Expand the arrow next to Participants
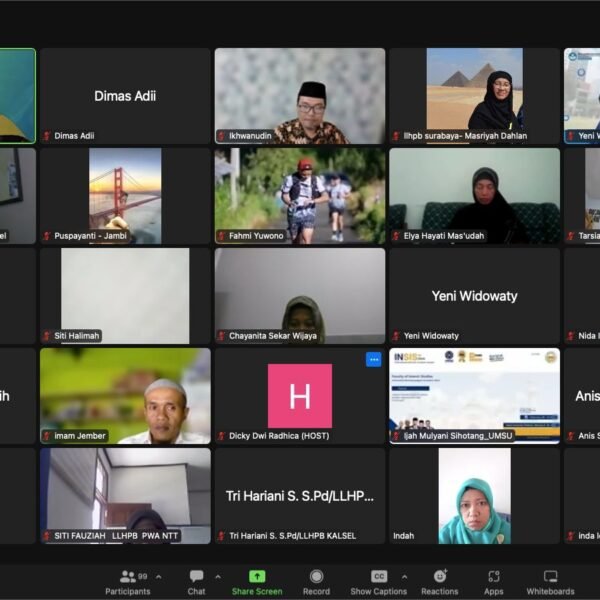Viewport: 600px width, 600px height. coord(158,576)
